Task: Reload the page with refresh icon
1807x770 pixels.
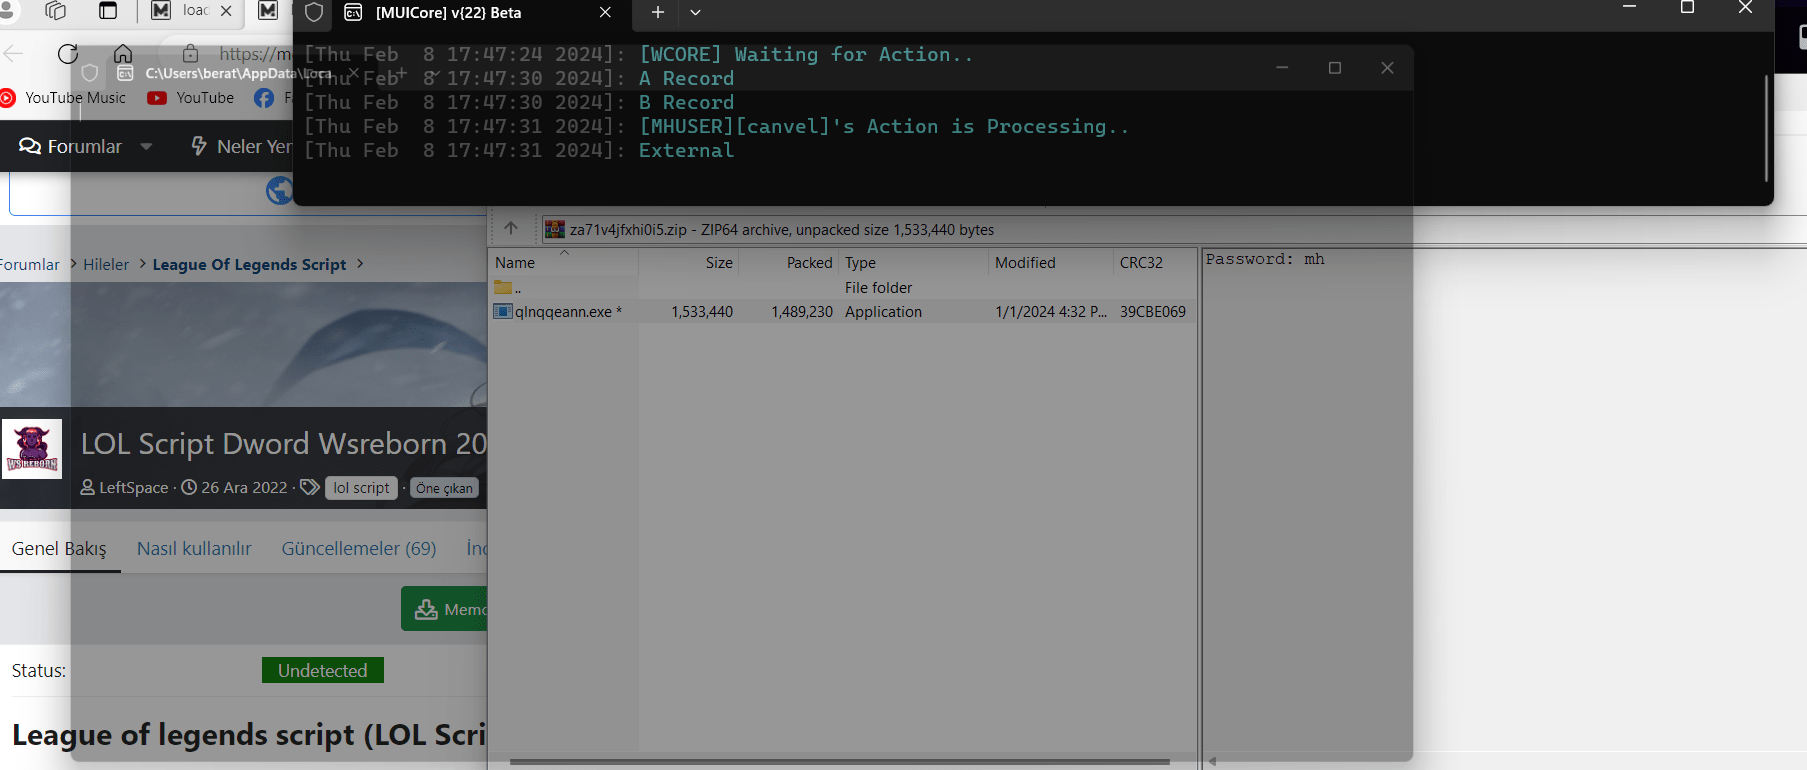Action: click(x=68, y=54)
